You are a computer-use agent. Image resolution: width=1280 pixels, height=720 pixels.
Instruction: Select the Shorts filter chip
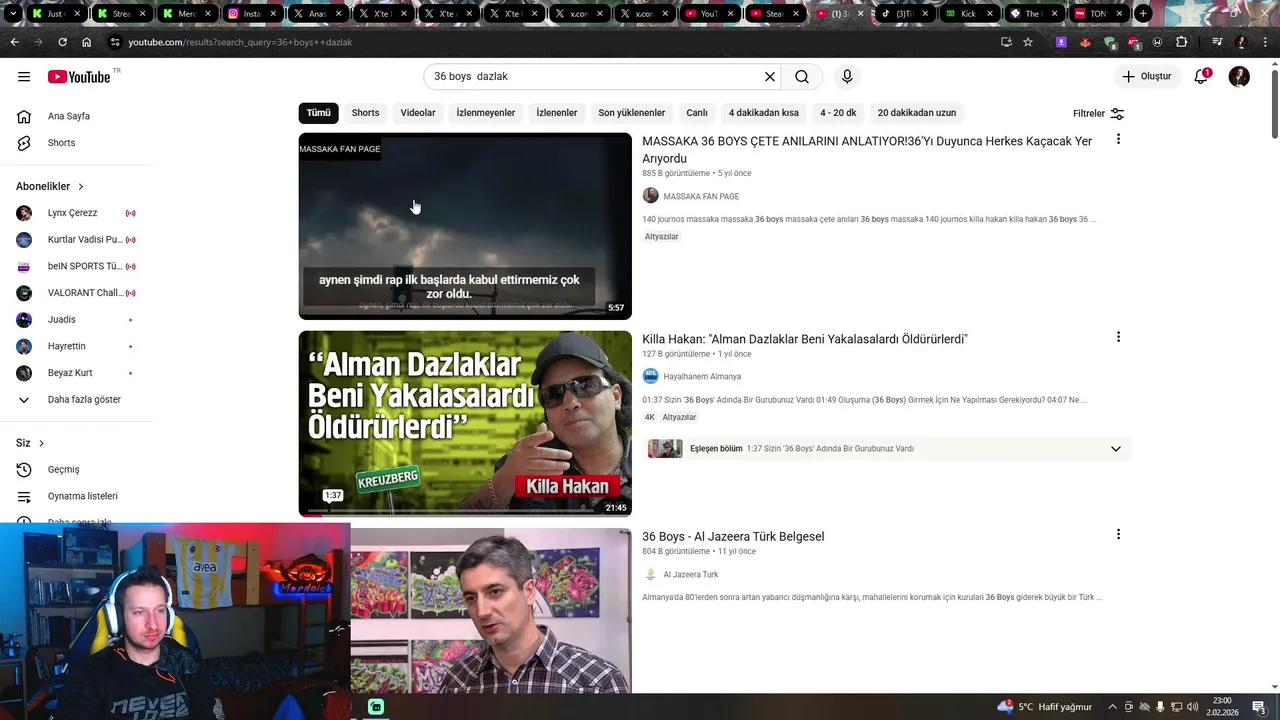[x=365, y=113]
